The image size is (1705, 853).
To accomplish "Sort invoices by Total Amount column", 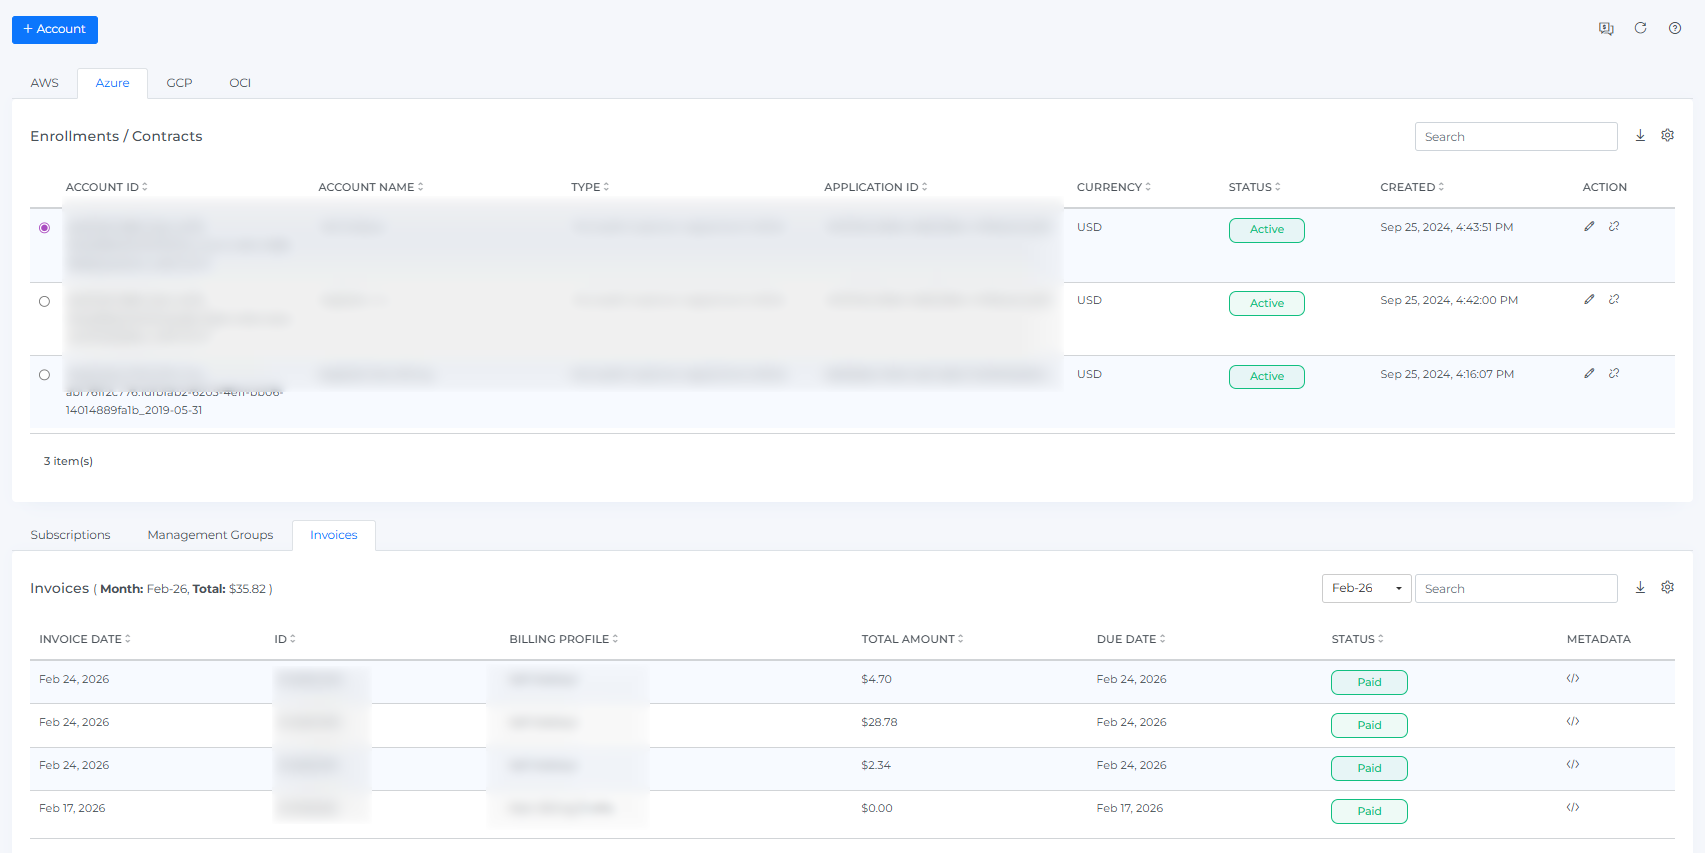I will click(x=912, y=639).
